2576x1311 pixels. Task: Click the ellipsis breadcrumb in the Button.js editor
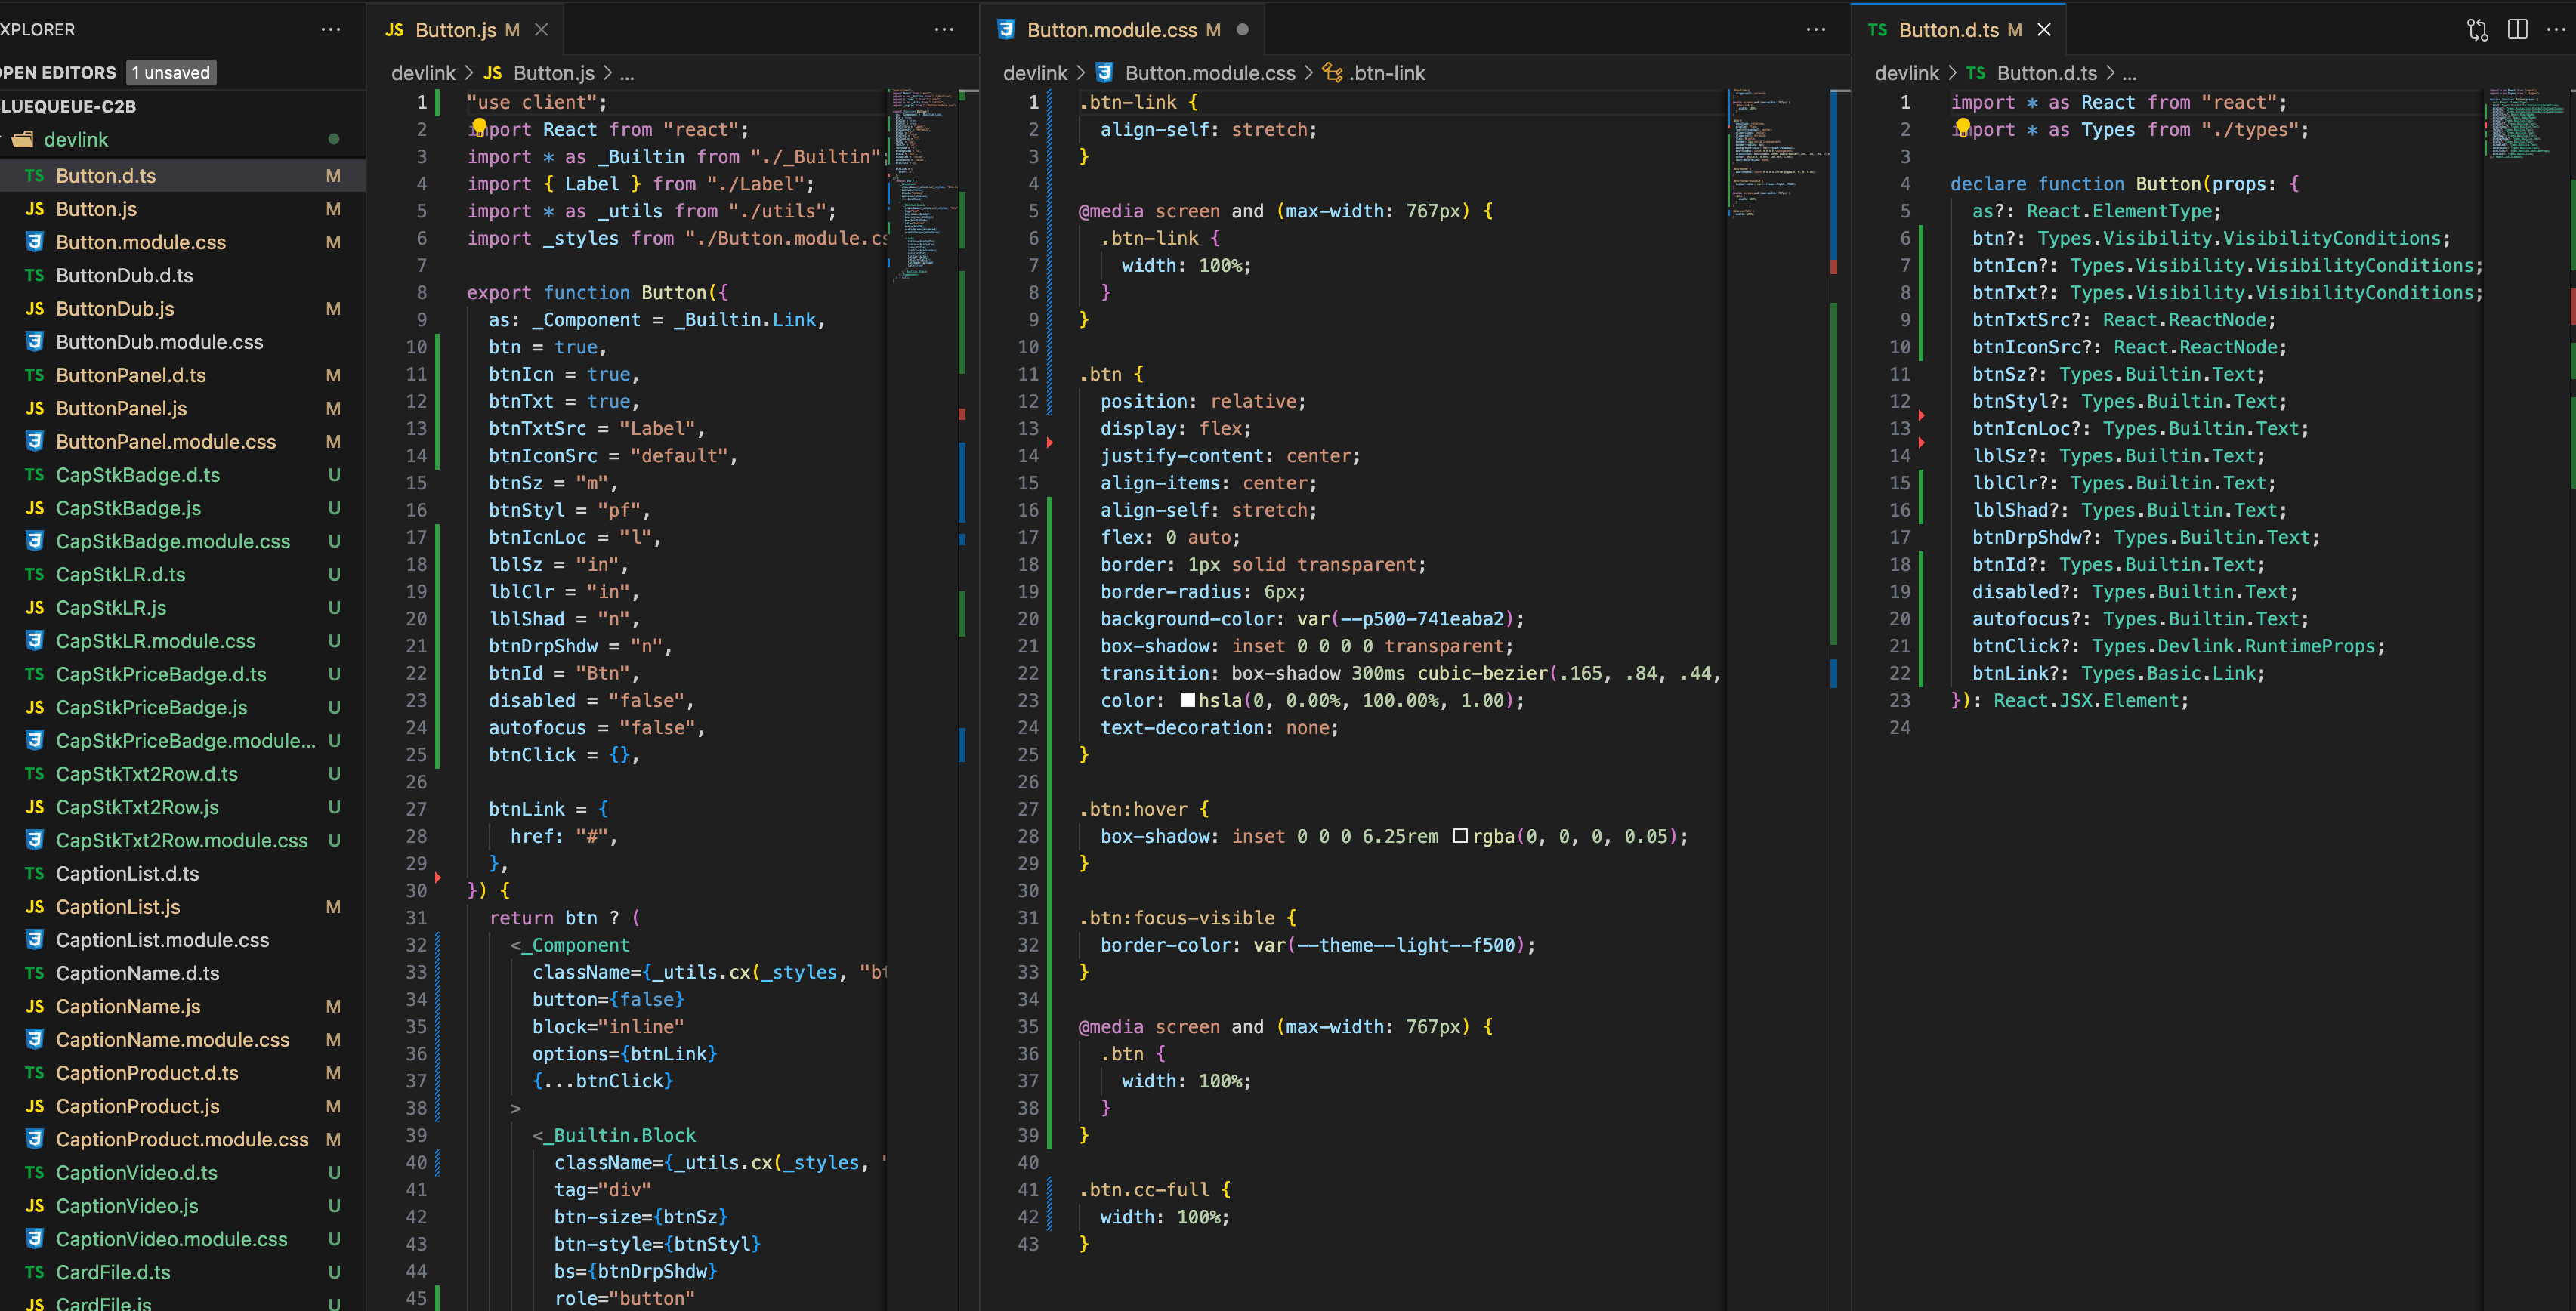[627, 73]
